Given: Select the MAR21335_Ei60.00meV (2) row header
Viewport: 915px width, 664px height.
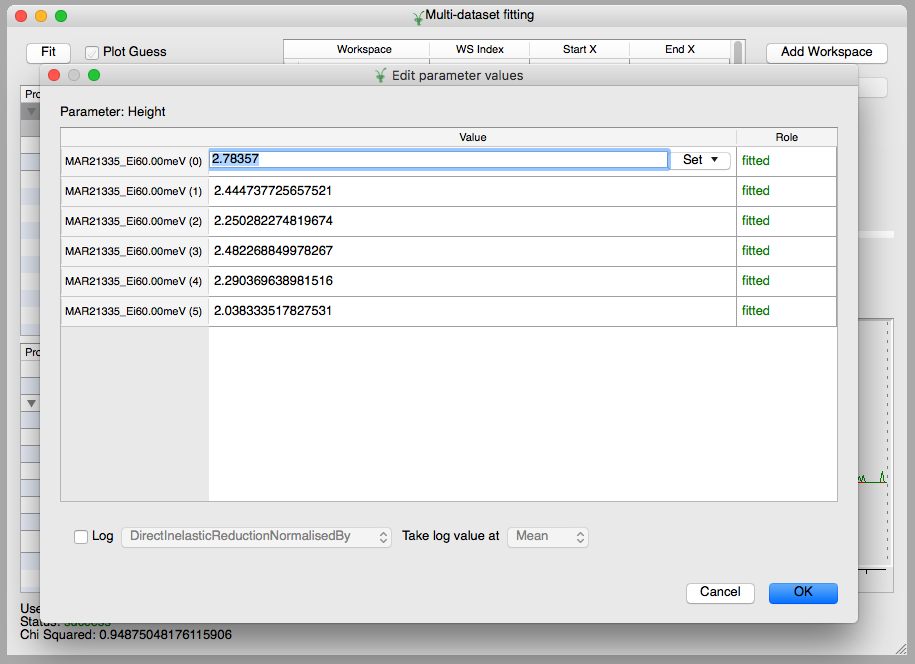Looking at the screenshot, I should [x=134, y=221].
